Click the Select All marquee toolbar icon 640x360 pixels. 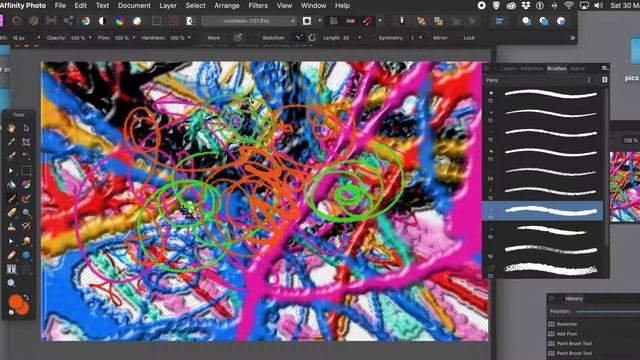156,21
